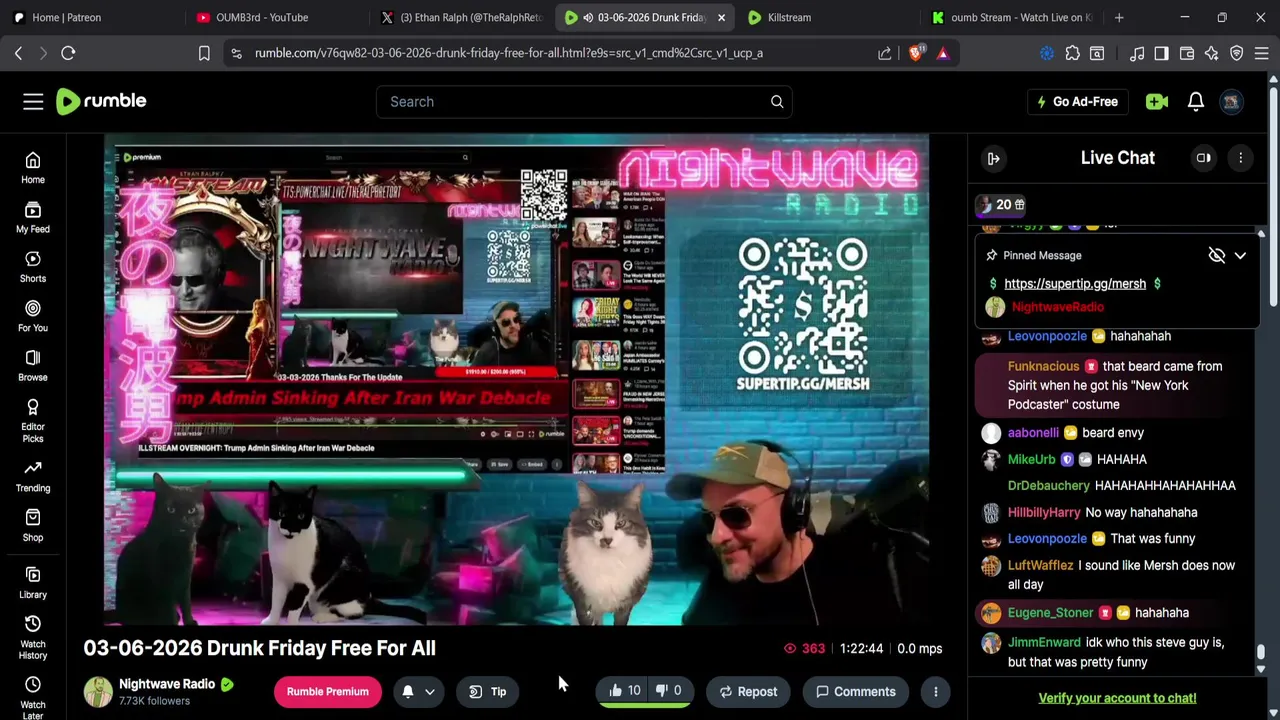This screenshot has height=720, width=1280.
Task: Open Live Chat three-dot options menu
Action: (x=1241, y=158)
